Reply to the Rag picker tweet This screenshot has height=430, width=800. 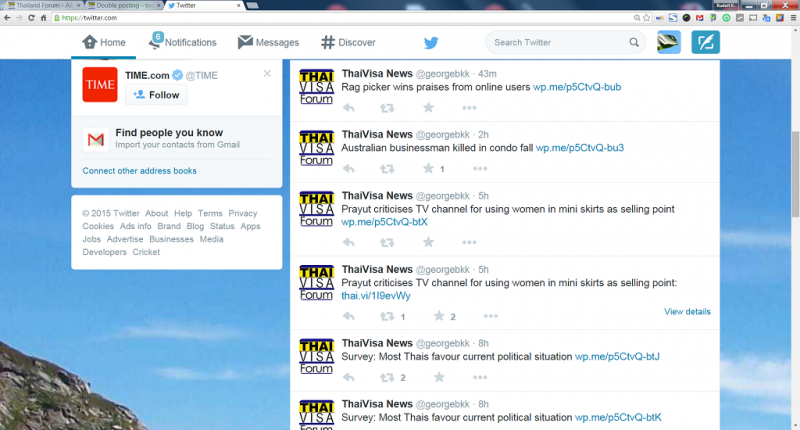[x=349, y=108]
